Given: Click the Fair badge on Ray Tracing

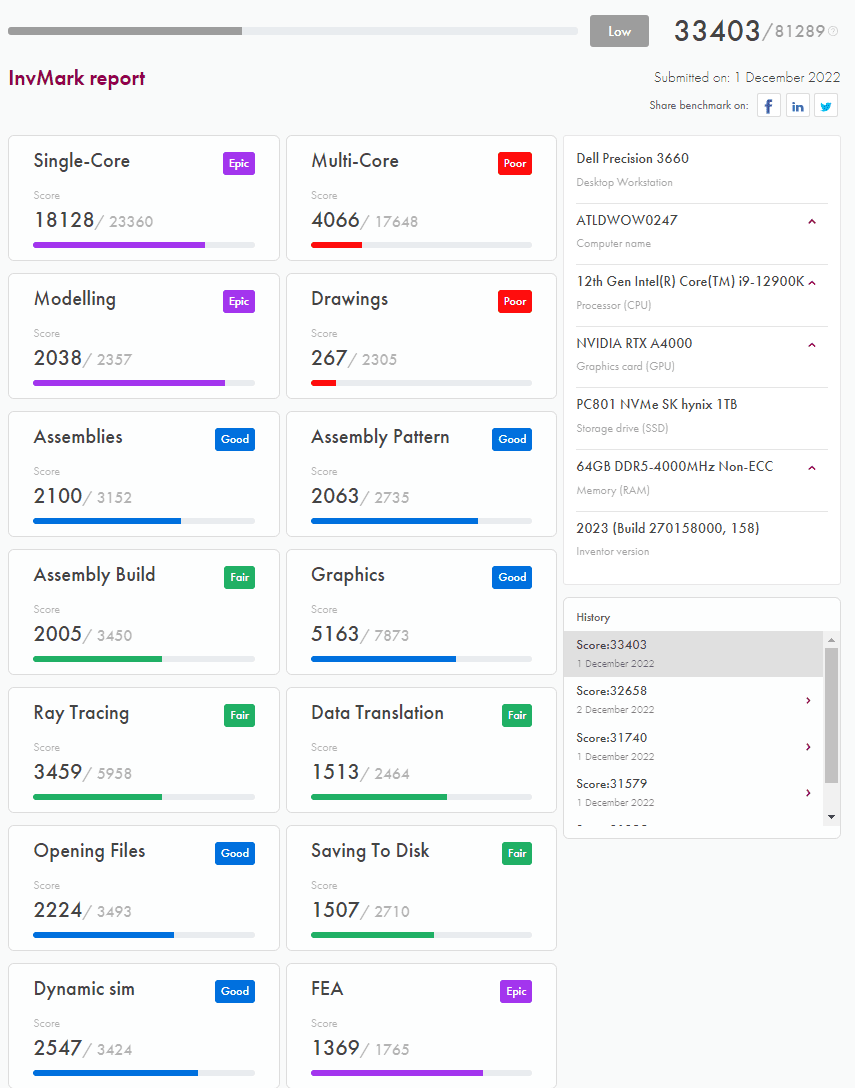Looking at the screenshot, I should click(x=239, y=715).
